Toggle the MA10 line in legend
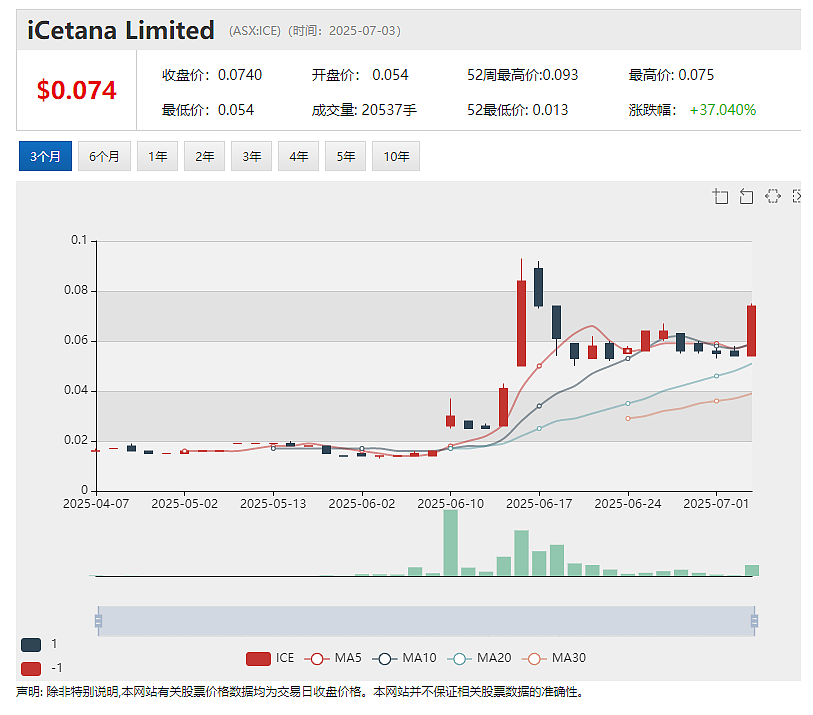Viewport: 813px width, 715px height. click(404, 658)
